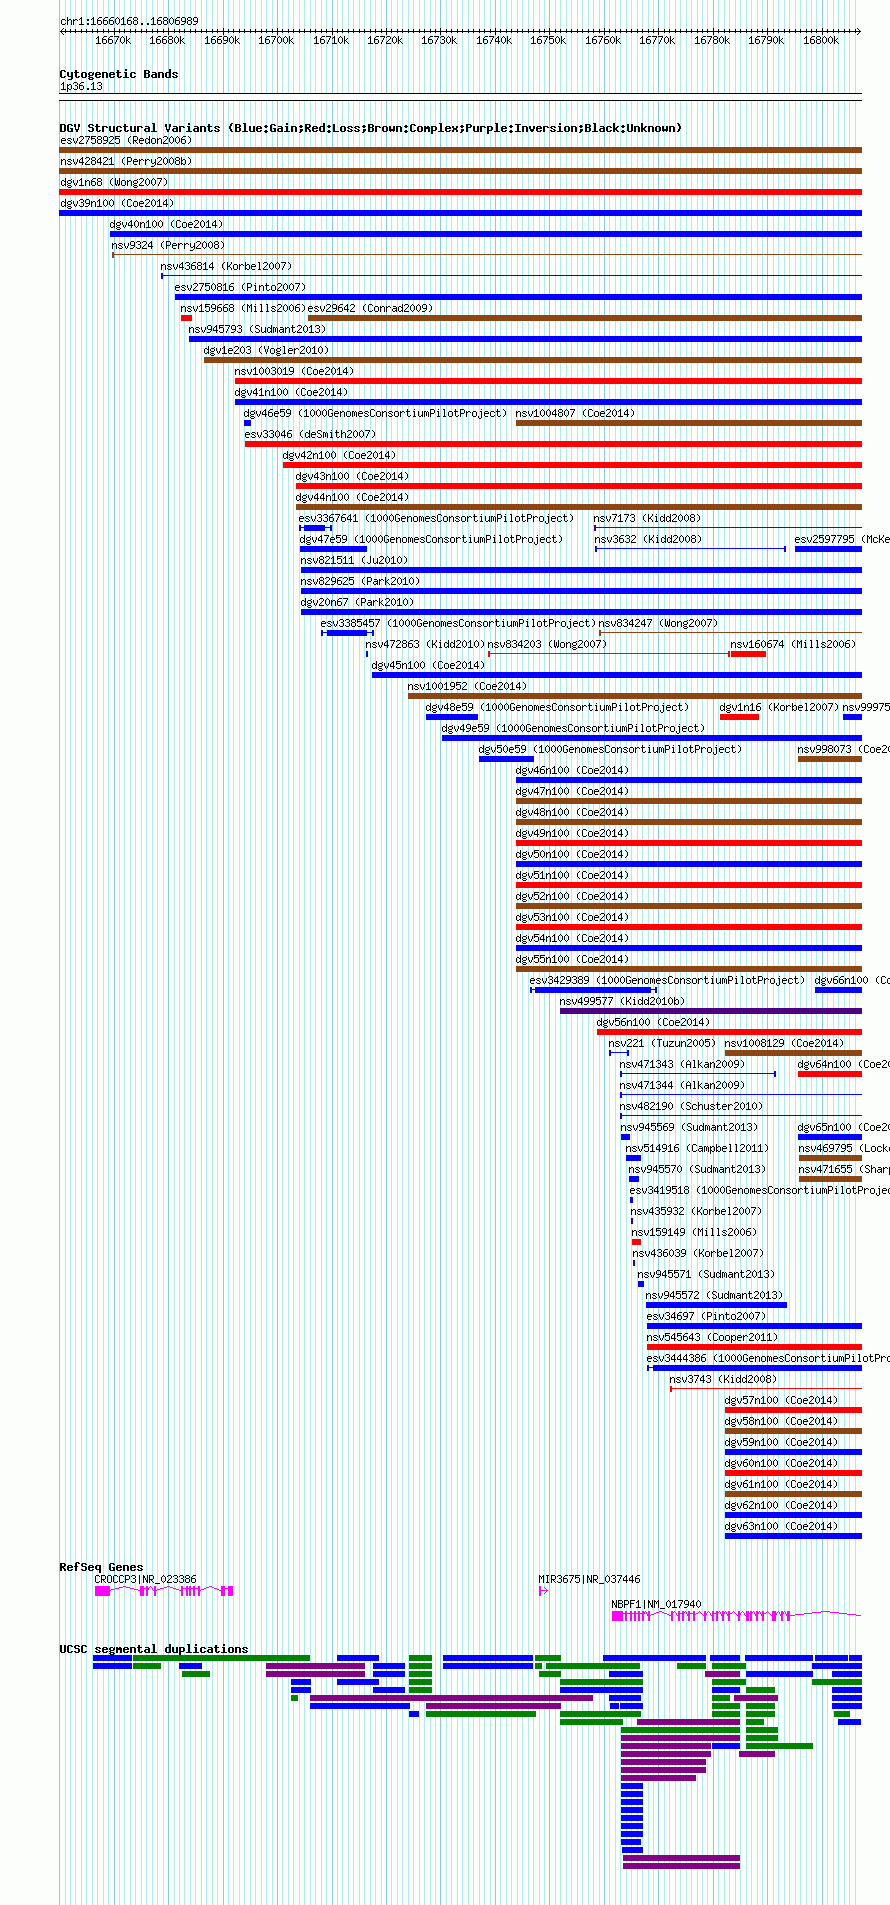Open the DGV Structural Variants track title

[x=371, y=128]
